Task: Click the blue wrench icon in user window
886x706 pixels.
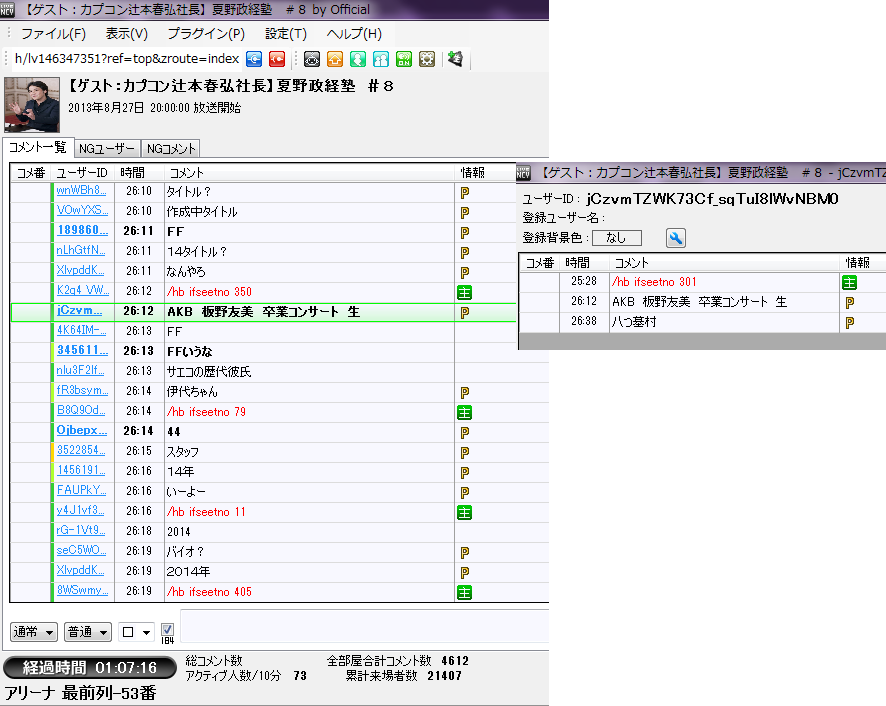Action: (675, 238)
